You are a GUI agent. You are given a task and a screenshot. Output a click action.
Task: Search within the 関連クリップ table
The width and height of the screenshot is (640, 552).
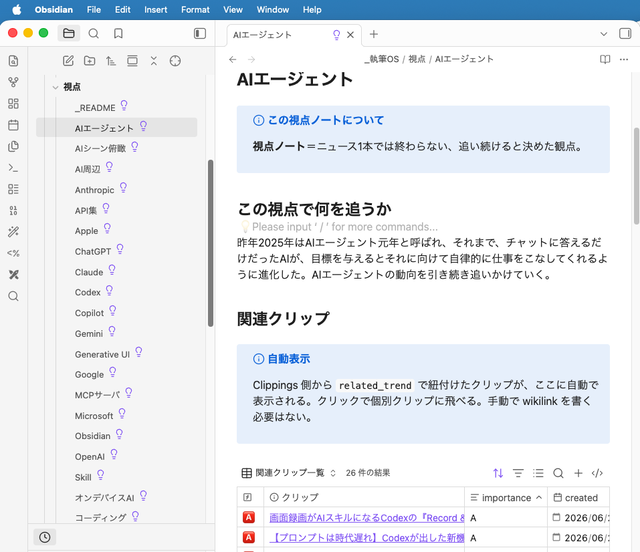pos(558,473)
